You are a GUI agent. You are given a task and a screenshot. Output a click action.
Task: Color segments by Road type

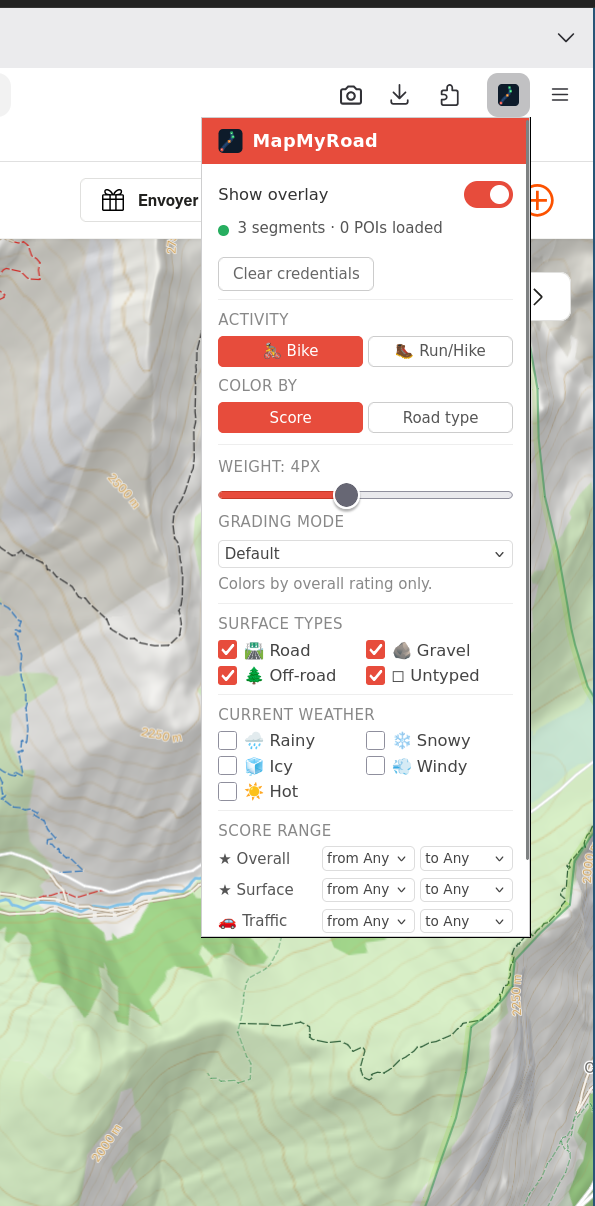tap(440, 418)
